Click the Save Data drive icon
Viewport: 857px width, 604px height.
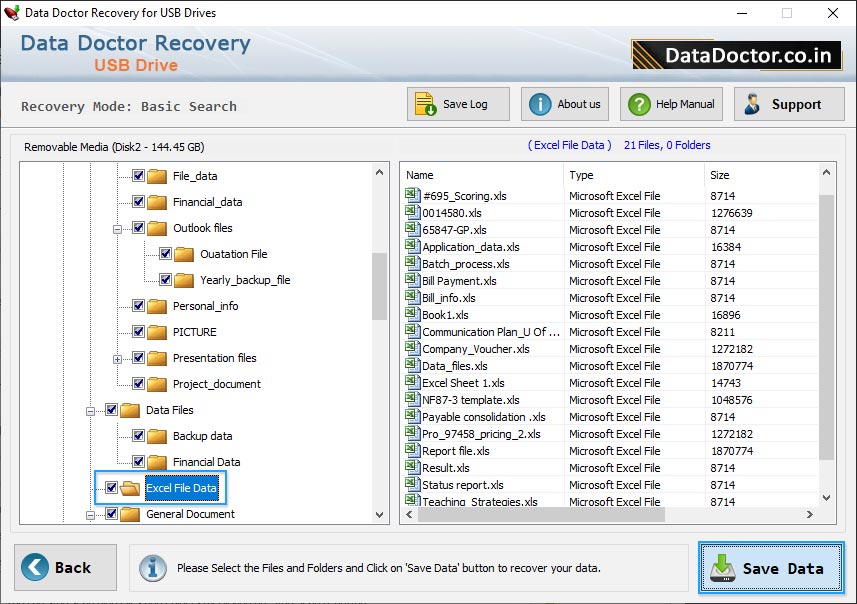coord(722,568)
